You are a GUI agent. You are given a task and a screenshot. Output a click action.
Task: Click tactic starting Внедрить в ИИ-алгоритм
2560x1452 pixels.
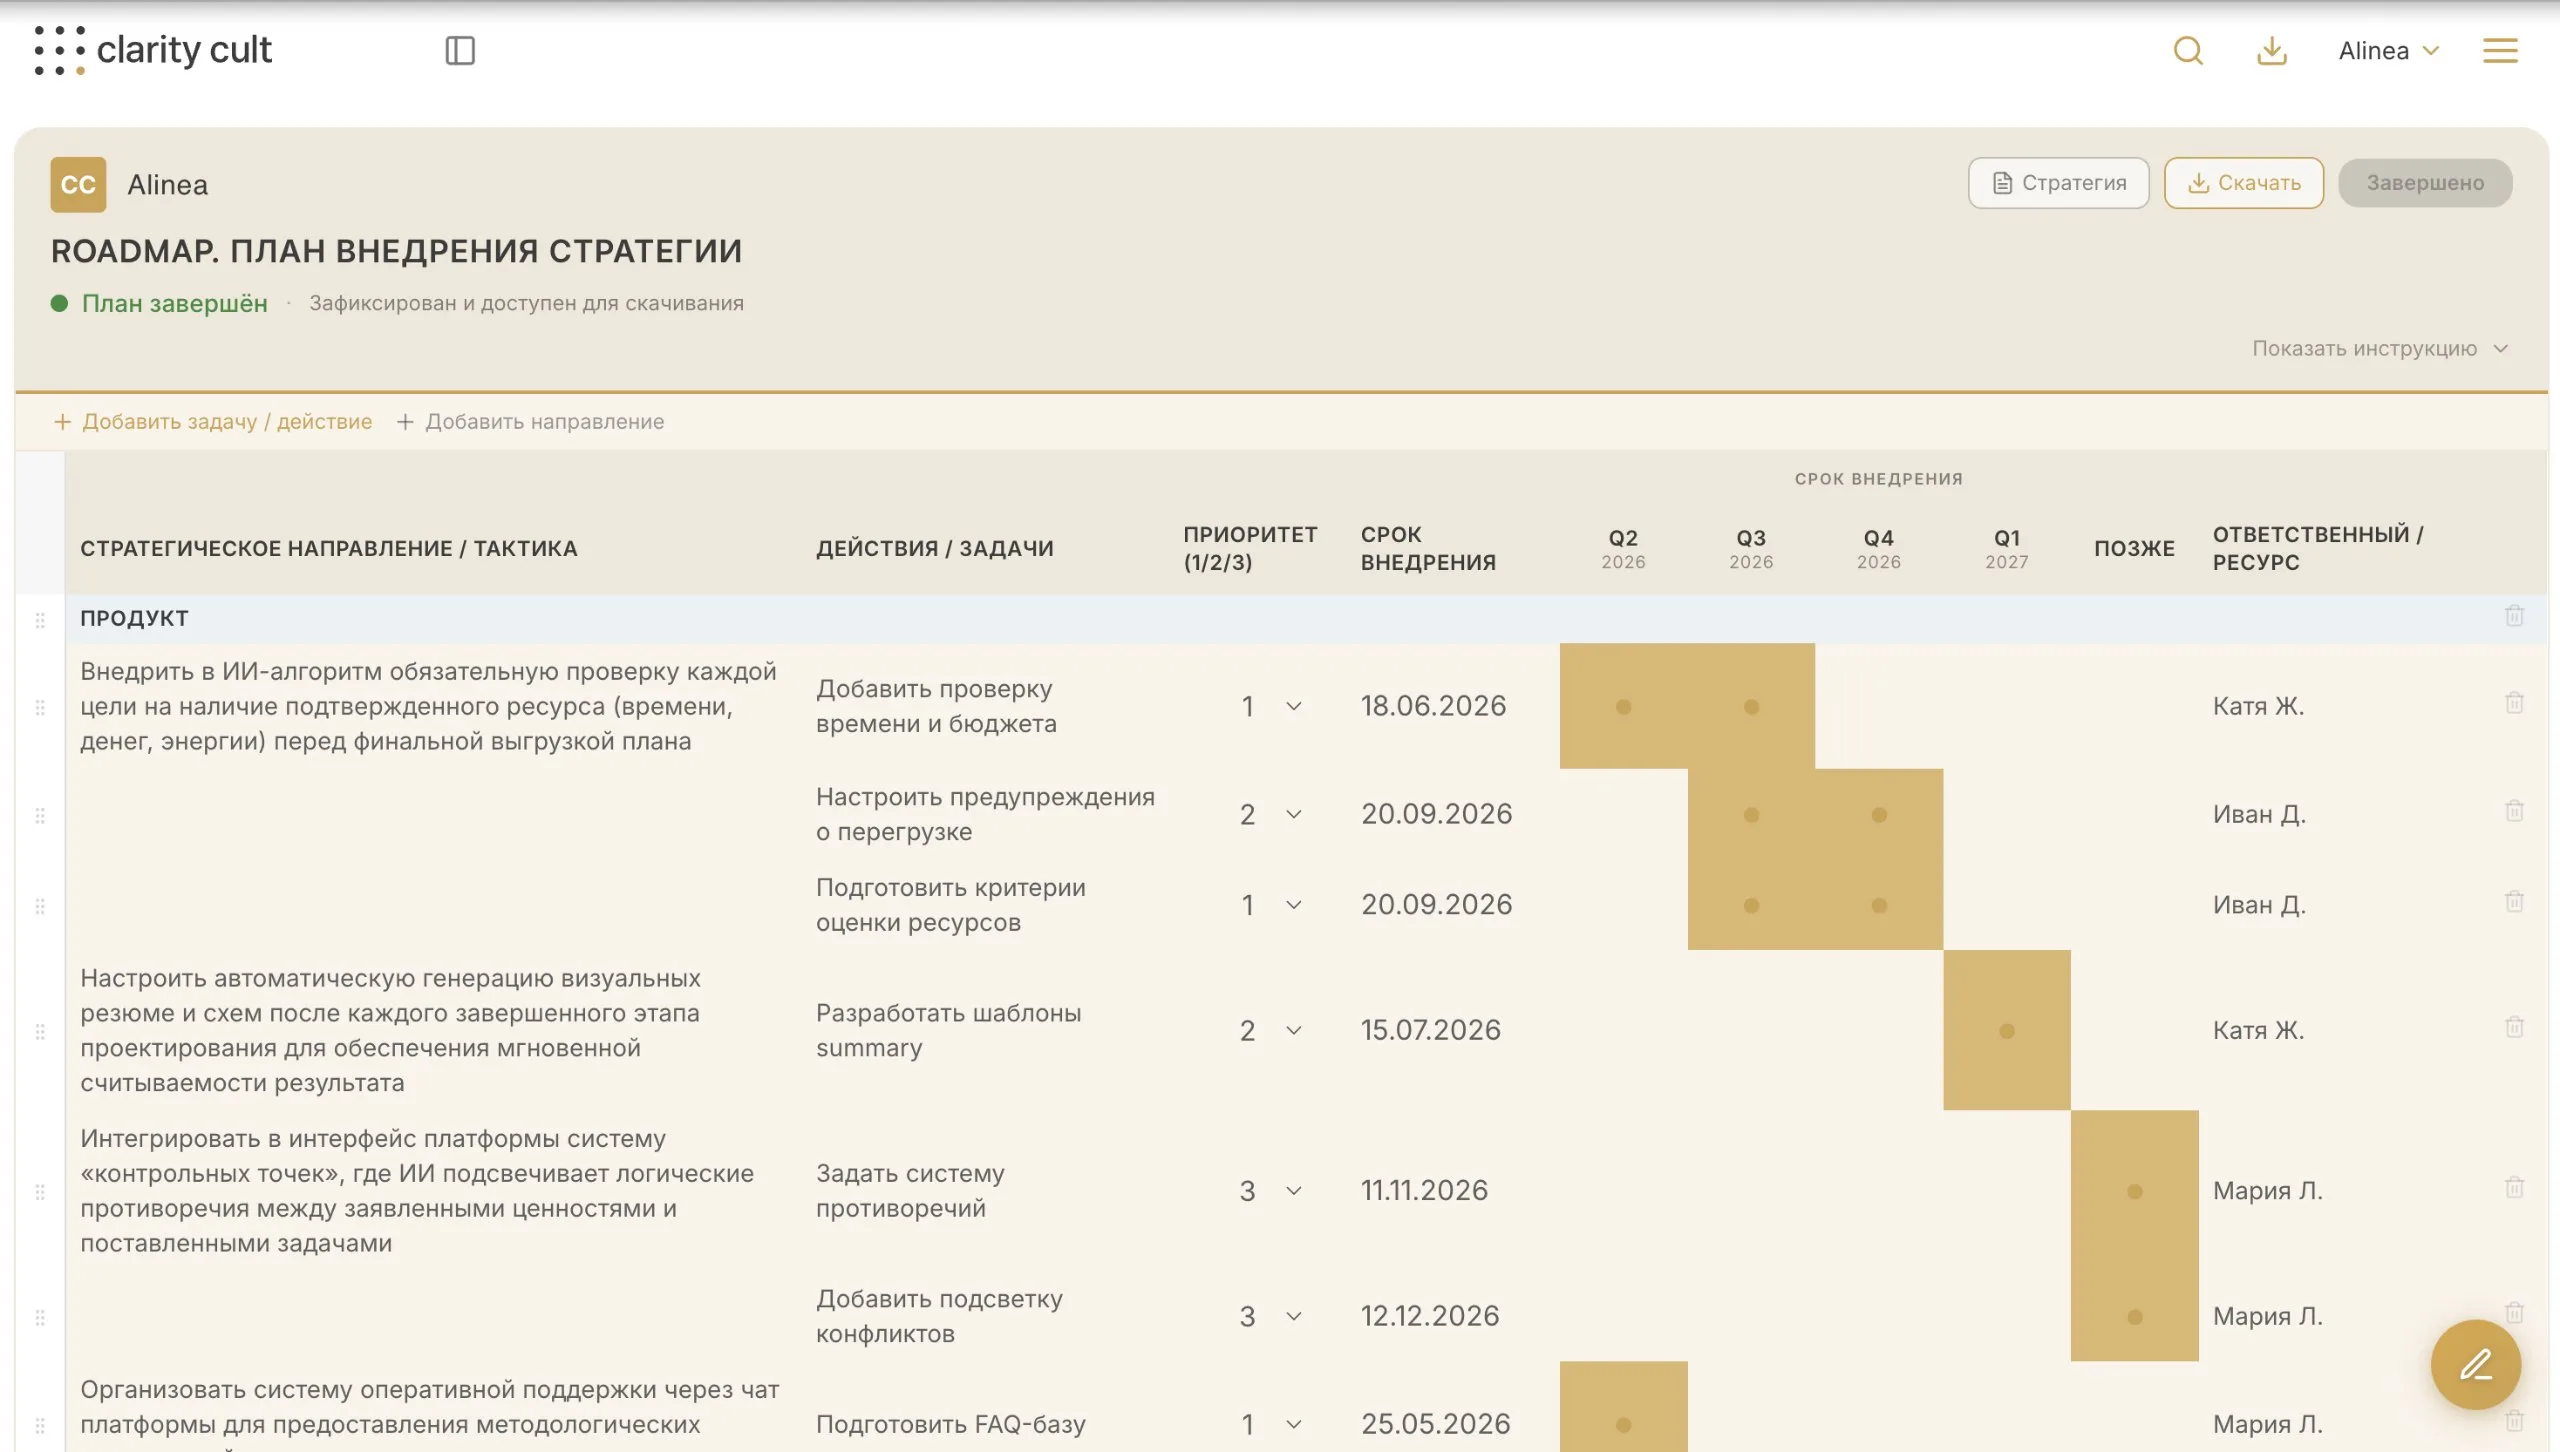coord(428,707)
